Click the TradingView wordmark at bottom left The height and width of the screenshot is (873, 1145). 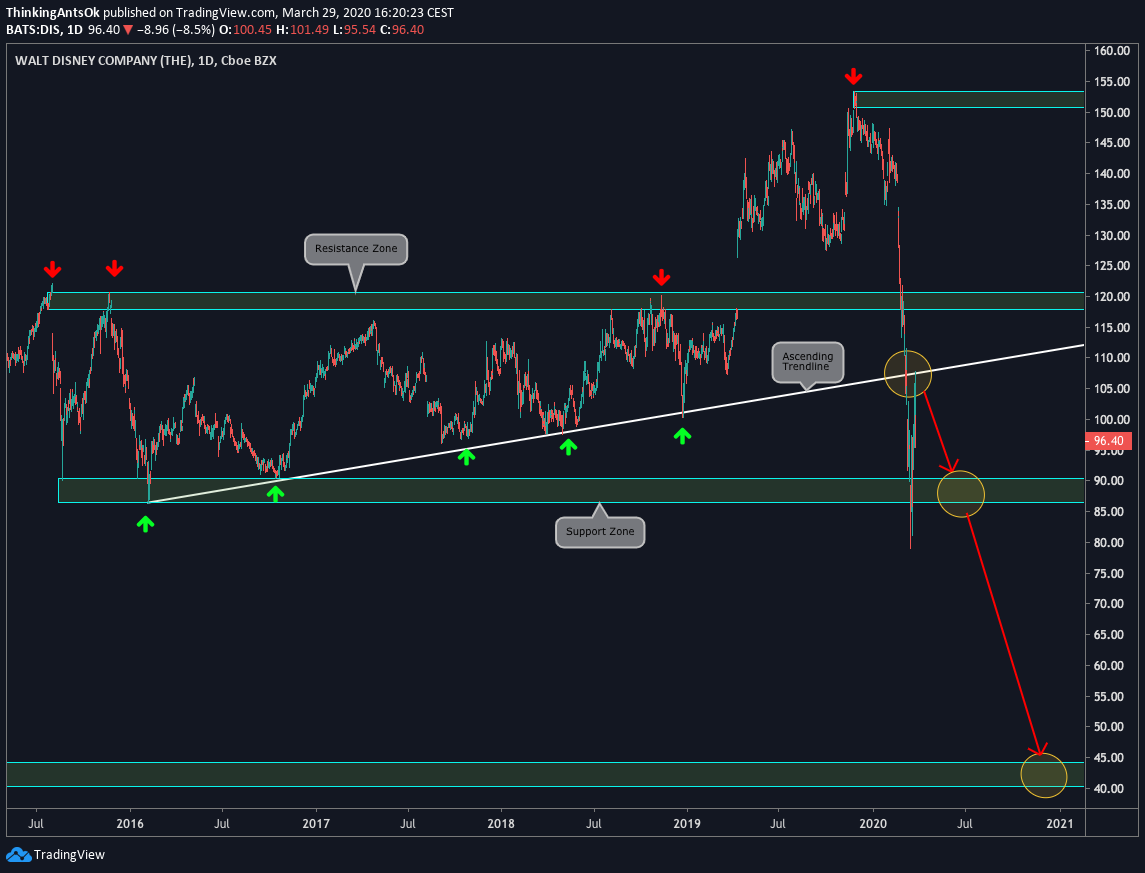point(69,855)
